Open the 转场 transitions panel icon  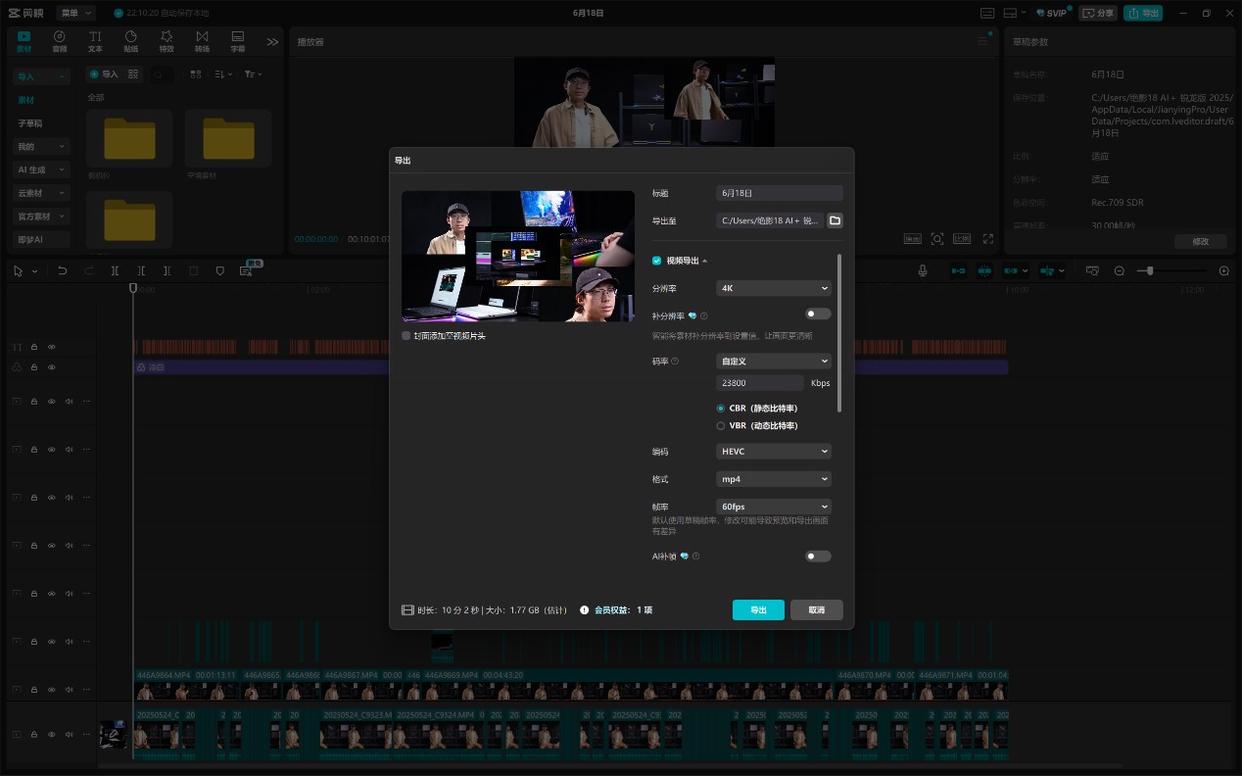[202, 41]
